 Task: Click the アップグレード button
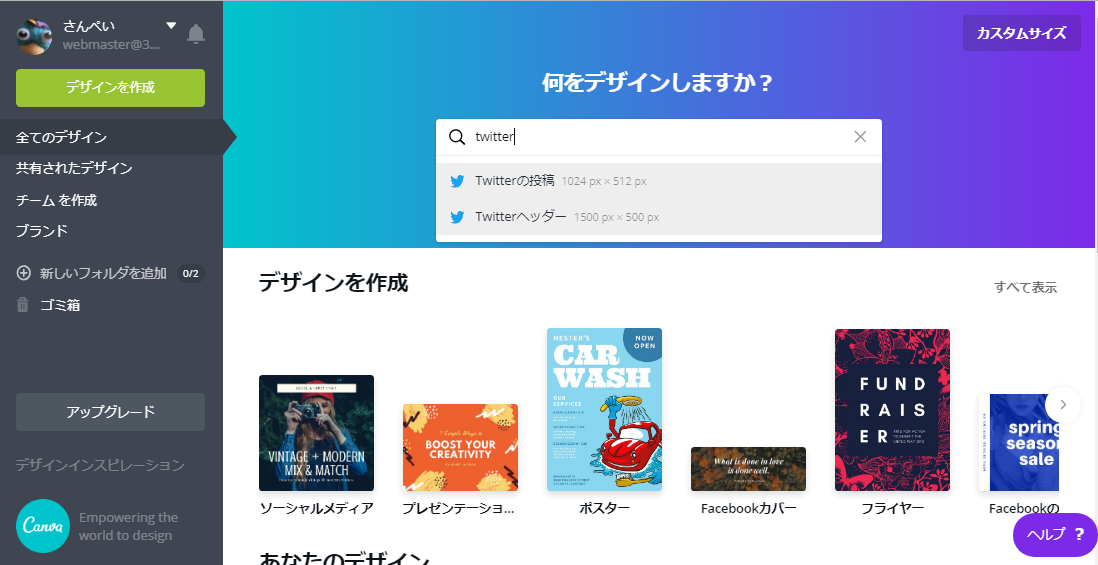pos(111,412)
